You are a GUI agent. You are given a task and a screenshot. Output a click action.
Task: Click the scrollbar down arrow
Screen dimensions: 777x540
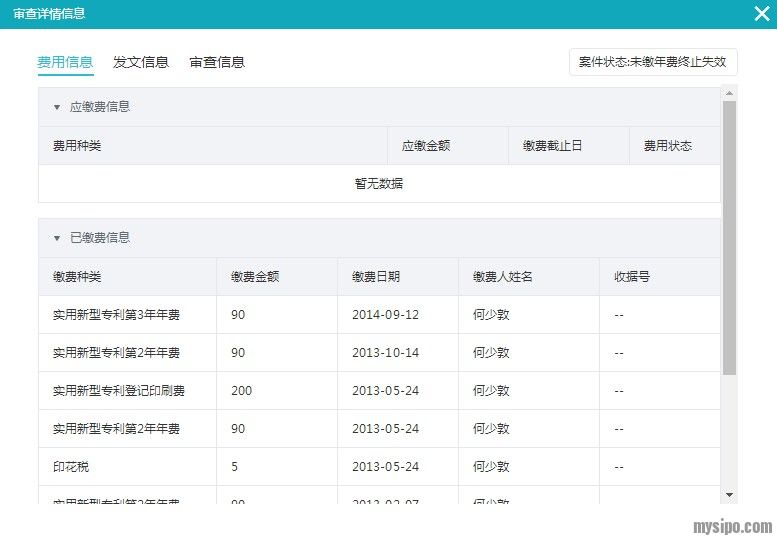pyautogui.click(x=729, y=494)
